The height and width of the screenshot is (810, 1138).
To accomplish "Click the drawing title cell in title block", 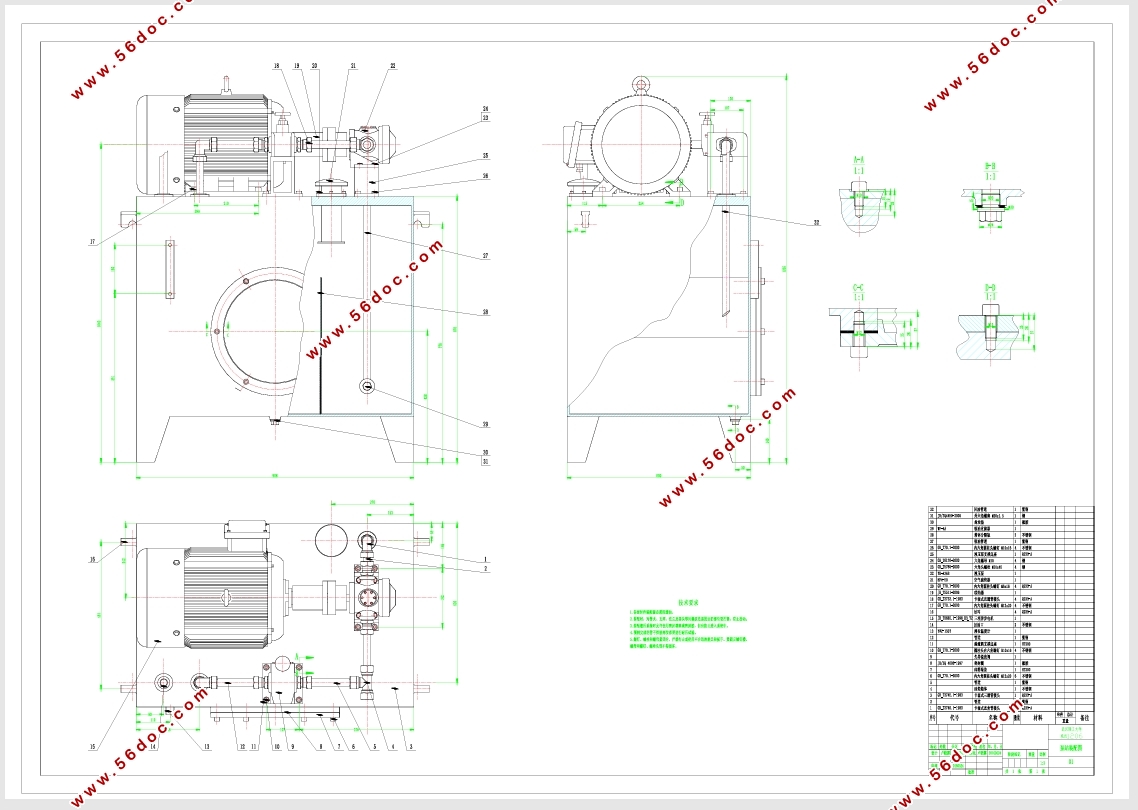I will point(1072,748).
